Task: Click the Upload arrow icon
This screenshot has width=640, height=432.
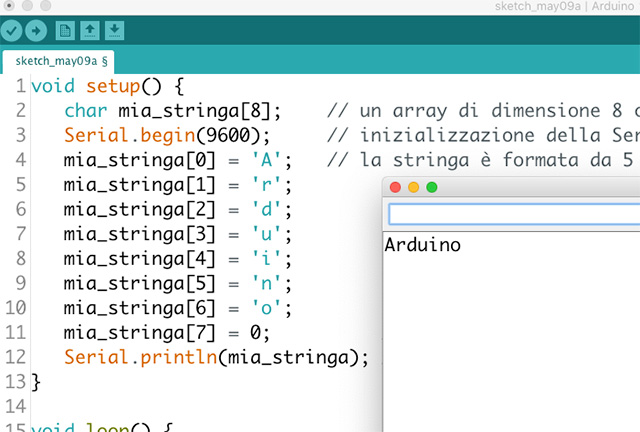Action: [36, 31]
